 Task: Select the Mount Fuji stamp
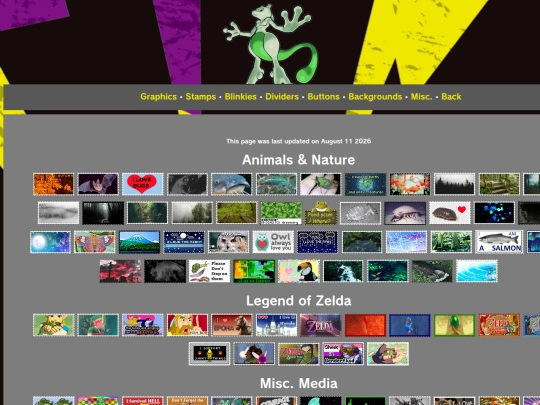click(x=139, y=242)
